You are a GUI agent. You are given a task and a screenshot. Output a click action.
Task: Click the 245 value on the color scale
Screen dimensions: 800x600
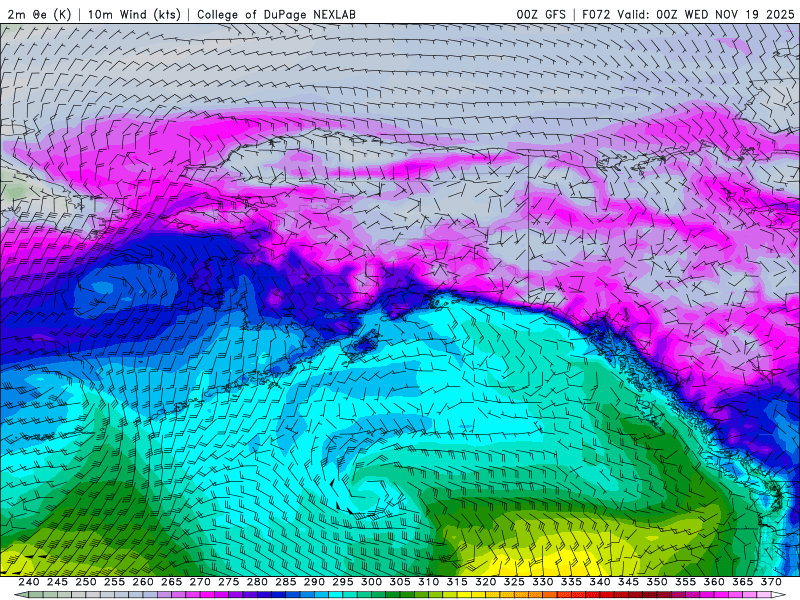[57, 582]
